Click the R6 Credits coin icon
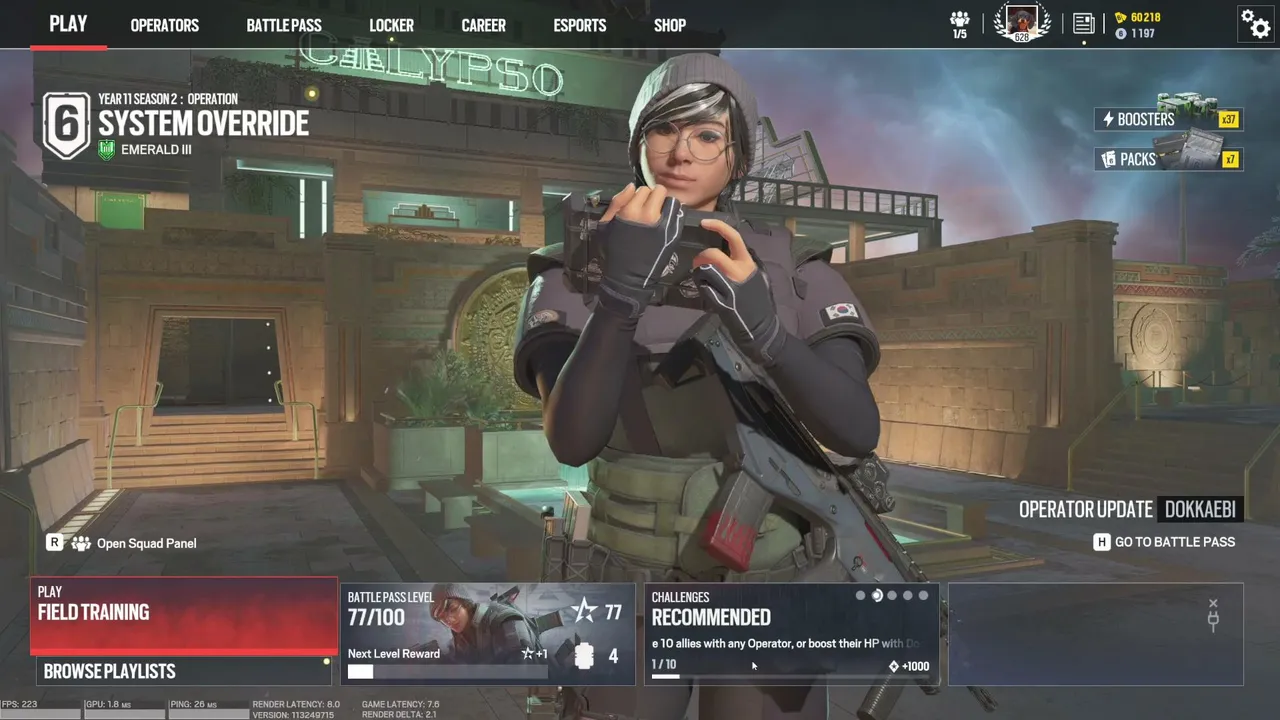This screenshot has height=720, width=1280. pos(1121,33)
